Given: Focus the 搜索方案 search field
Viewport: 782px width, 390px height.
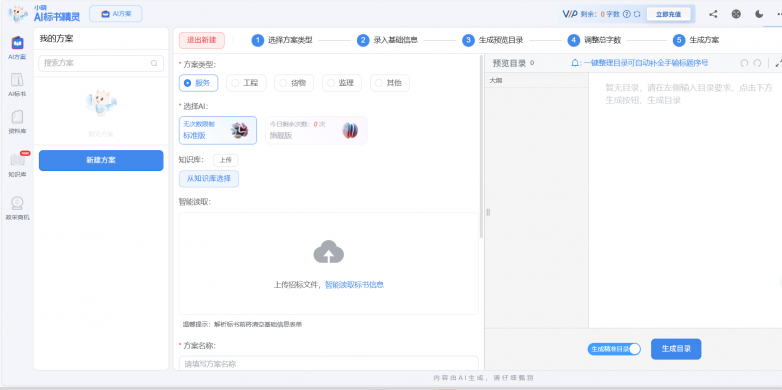Looking at the screenshot, I should [101, 63].
